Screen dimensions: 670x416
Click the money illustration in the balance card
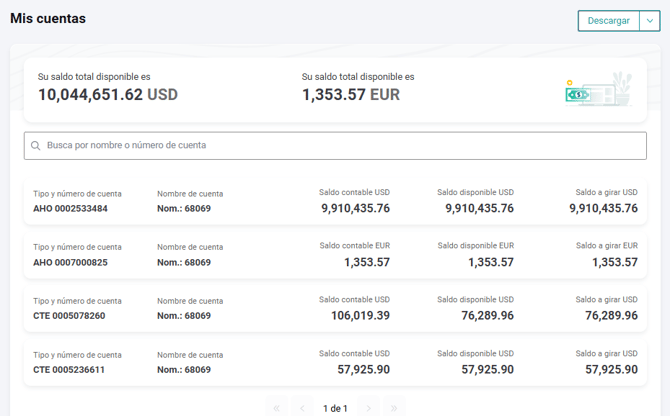(x=597, y=90)
